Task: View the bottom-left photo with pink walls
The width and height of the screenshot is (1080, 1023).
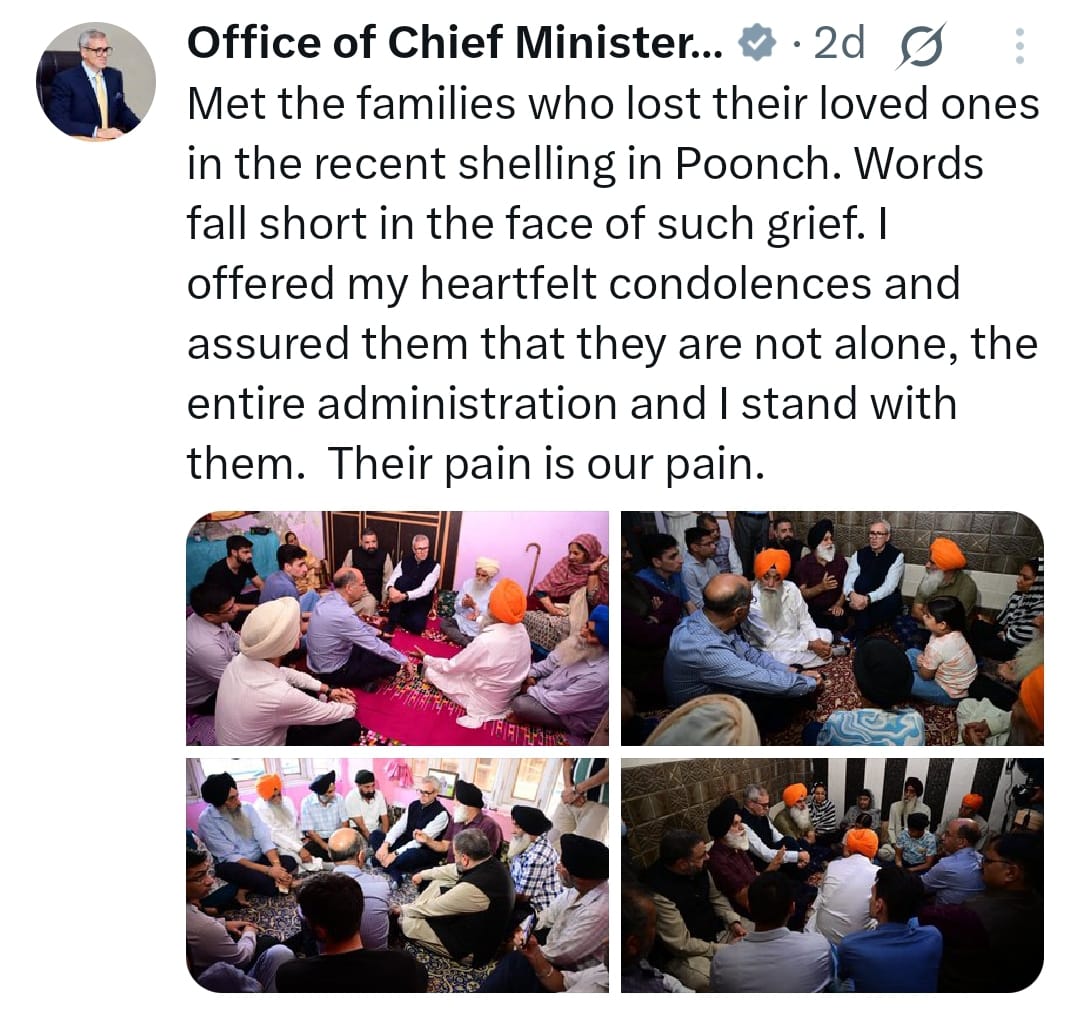Action: tap(397, 875)
